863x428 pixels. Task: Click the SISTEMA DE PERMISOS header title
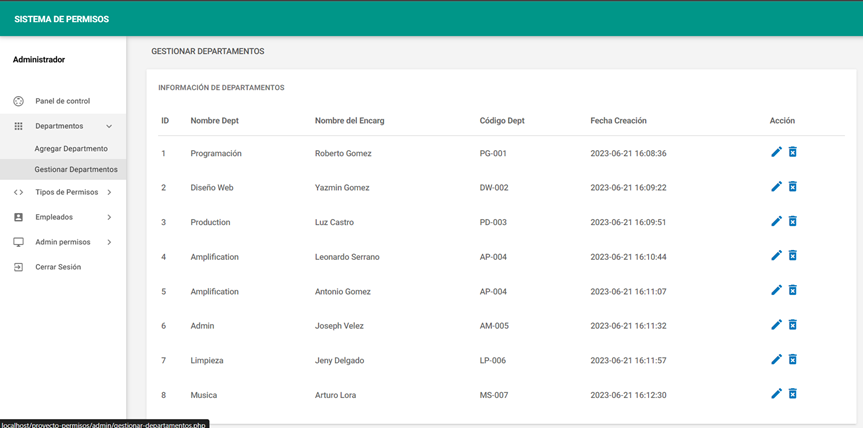tap(62, 19)
